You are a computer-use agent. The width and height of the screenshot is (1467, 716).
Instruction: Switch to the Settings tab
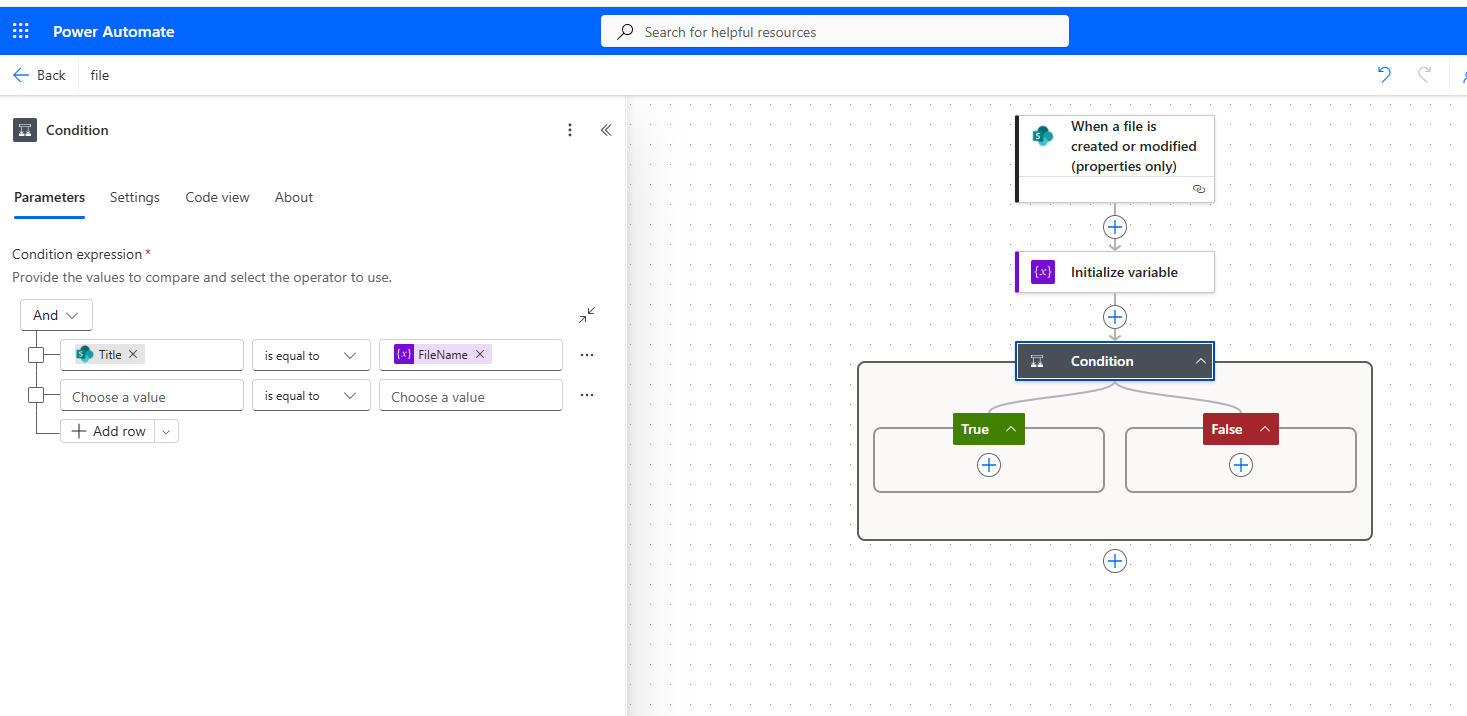pos(135,197)
